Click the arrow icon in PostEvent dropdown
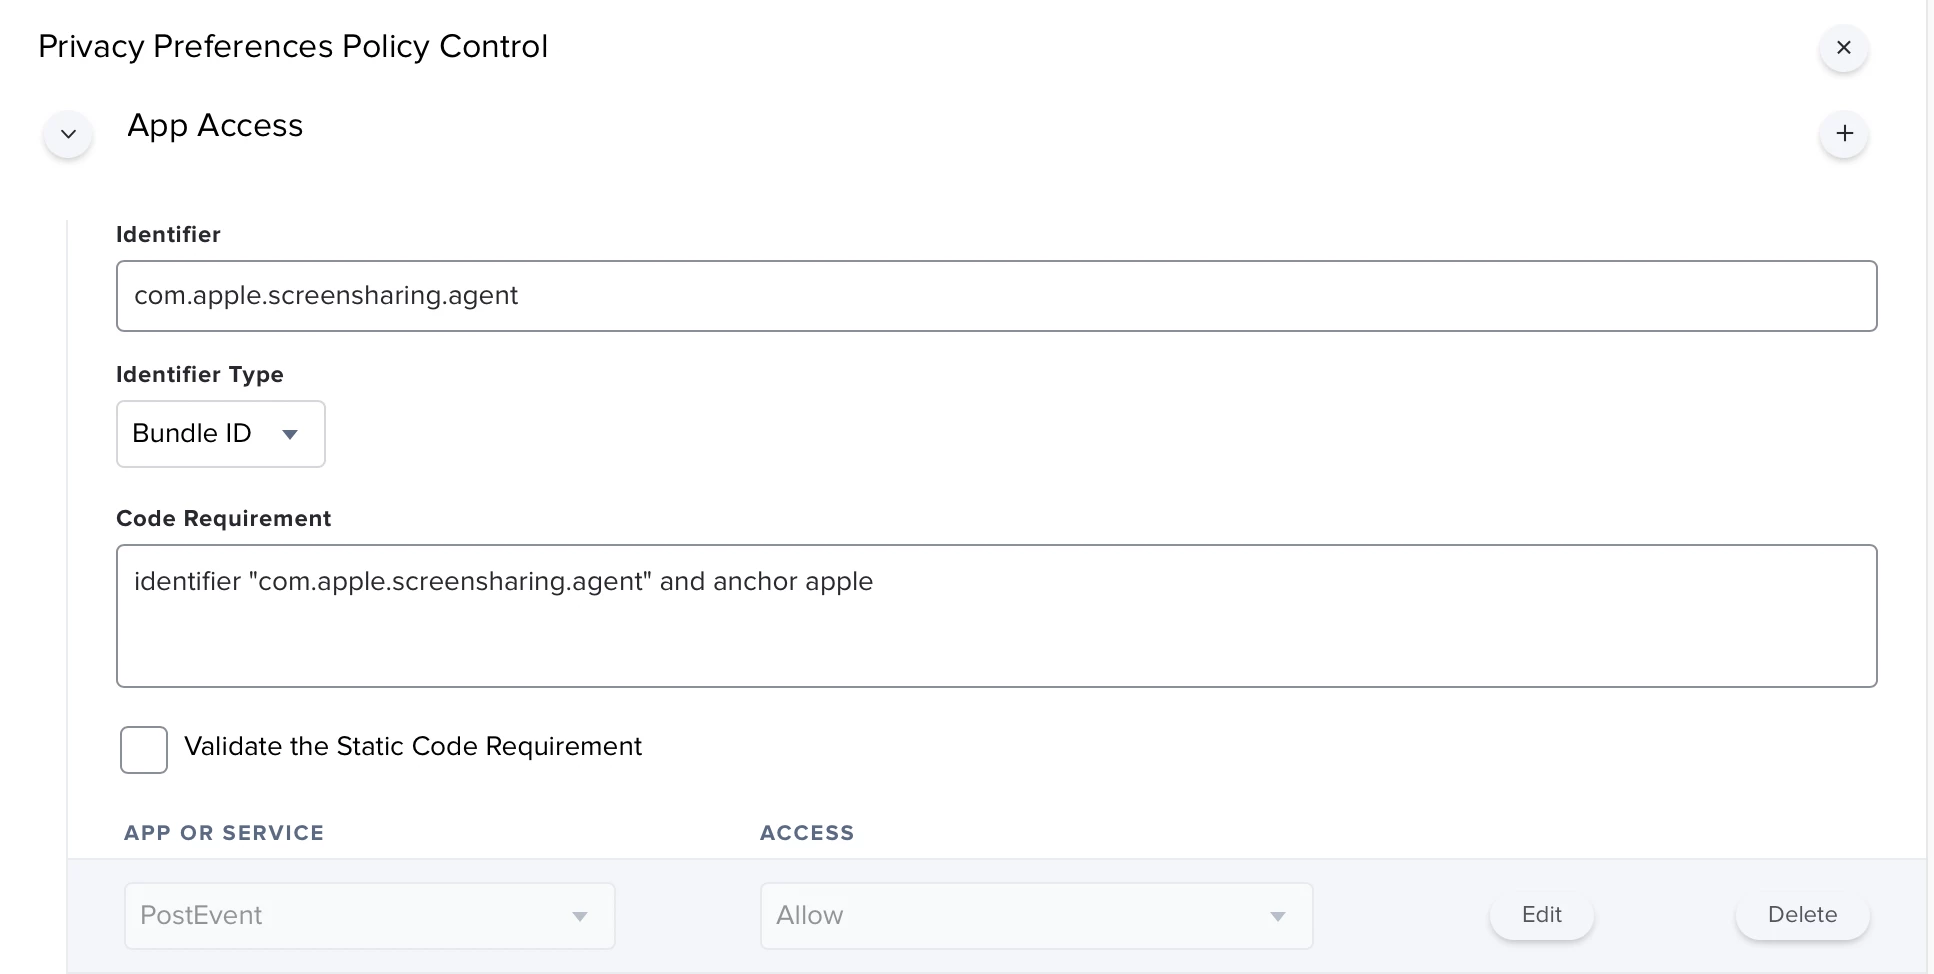 tap(579, 916)
